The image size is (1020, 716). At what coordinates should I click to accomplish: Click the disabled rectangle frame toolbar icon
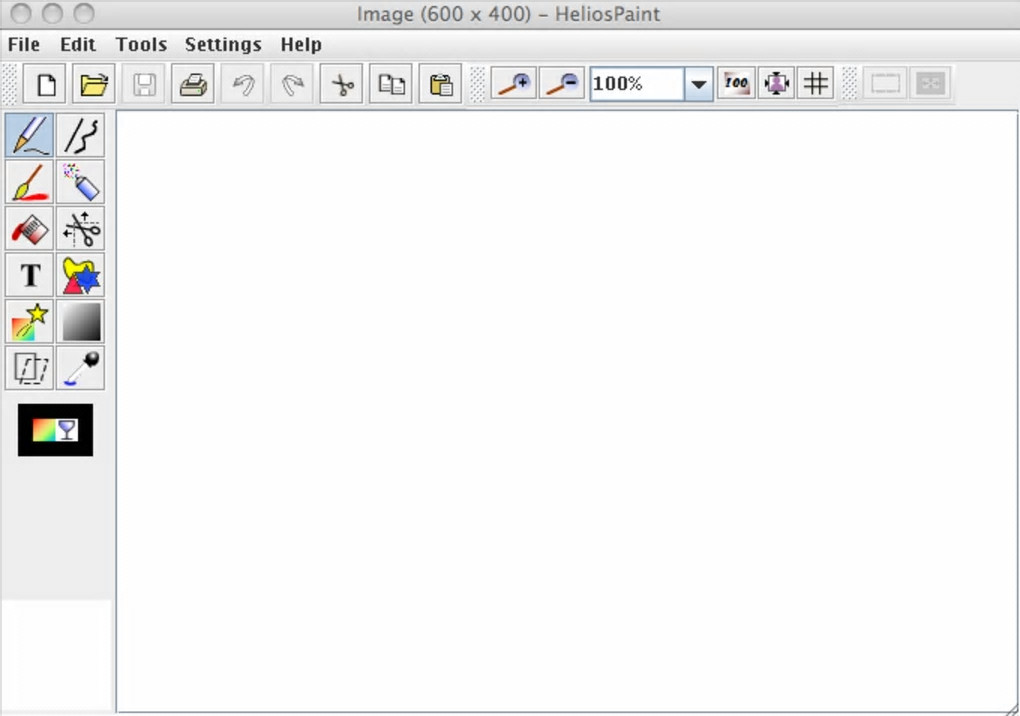(885, 83)
